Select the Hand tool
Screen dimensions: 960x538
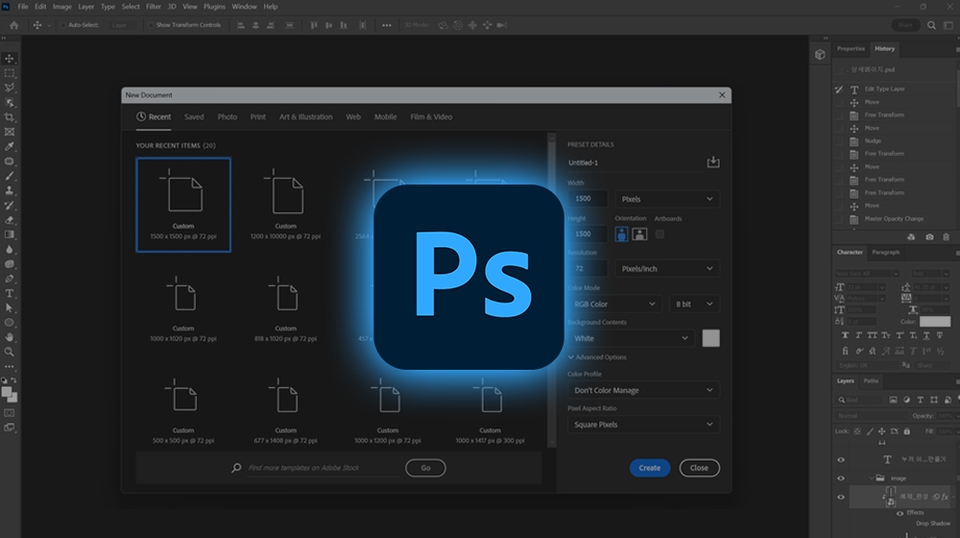[x=9, y=337]
